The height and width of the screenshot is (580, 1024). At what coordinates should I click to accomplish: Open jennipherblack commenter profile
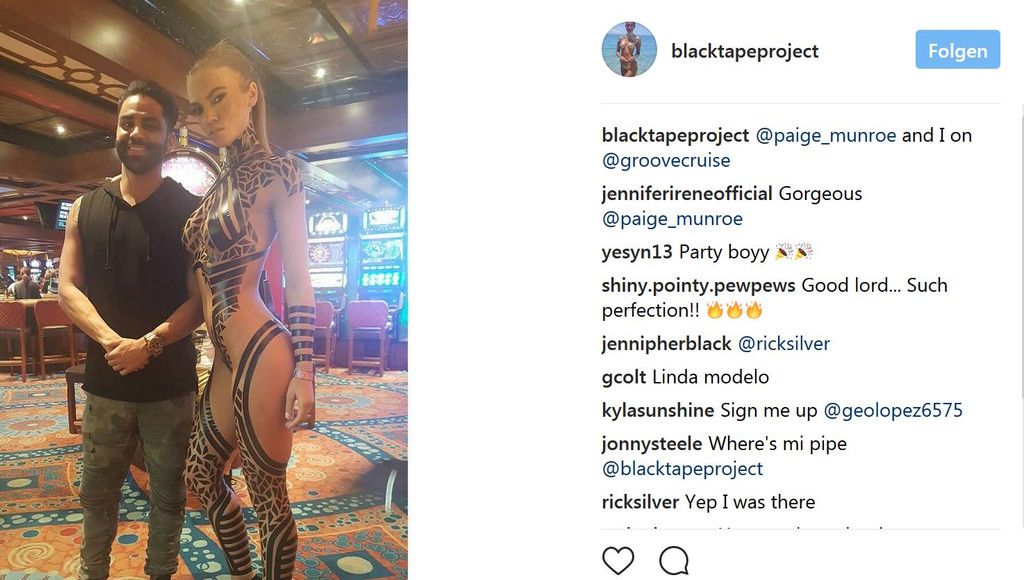pos(666,344)
